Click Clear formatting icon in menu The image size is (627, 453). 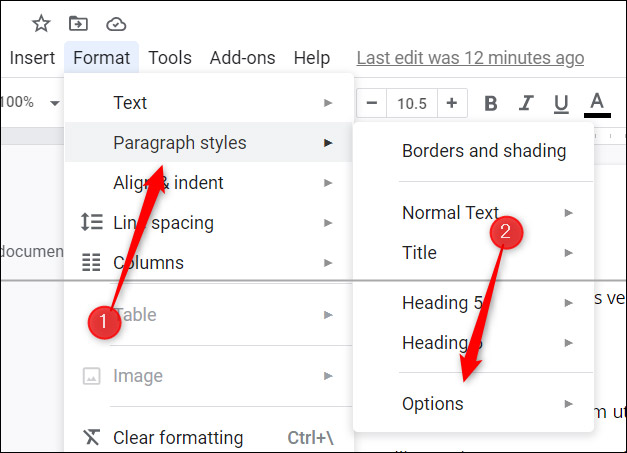91,438
